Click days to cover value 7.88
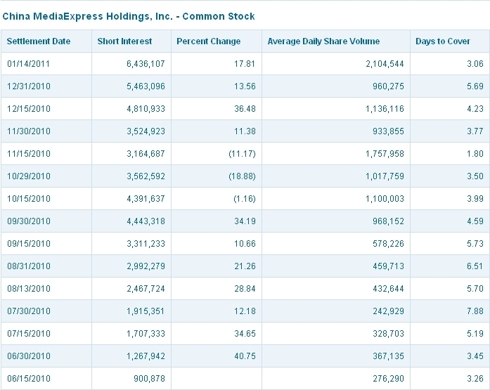This screenshot has width=490, height=390. click(x=475, y=311)
